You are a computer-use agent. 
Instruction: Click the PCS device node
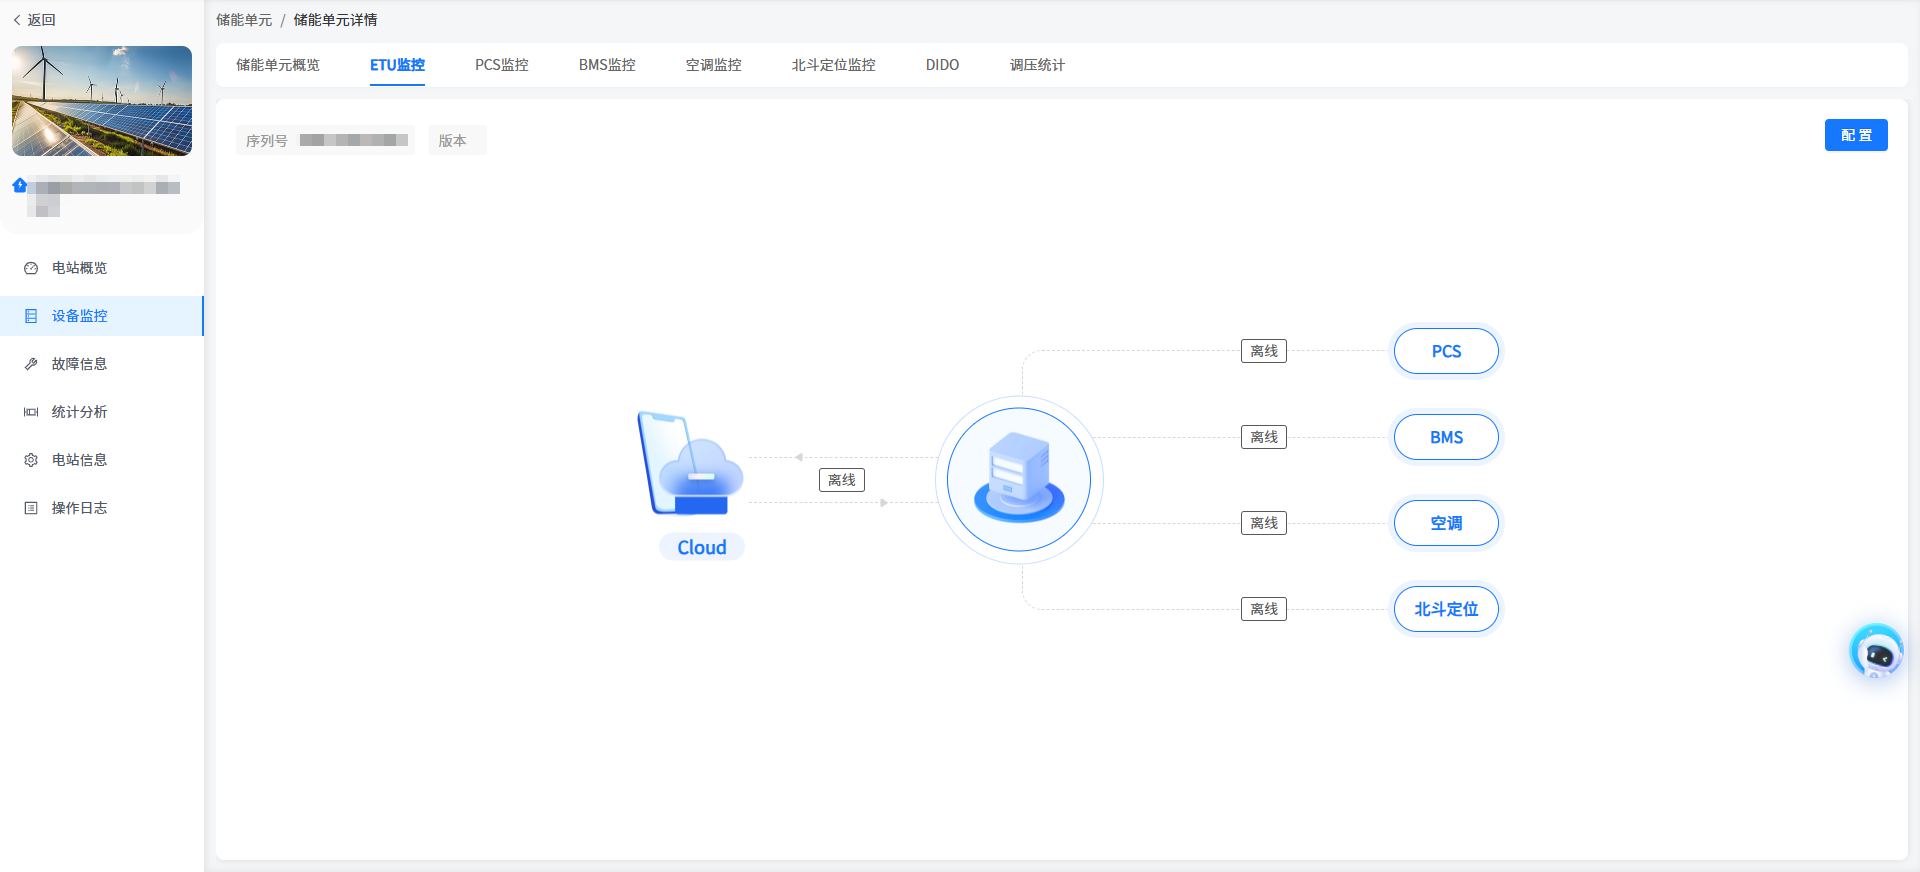click(1446, 351)
